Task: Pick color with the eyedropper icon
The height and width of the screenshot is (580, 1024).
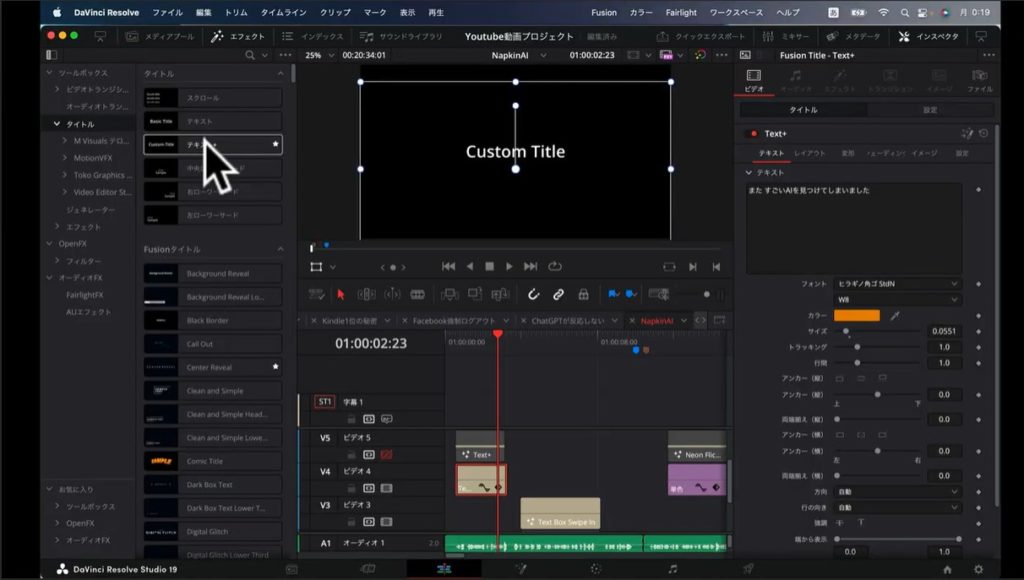Action: [x=896, y=315]
